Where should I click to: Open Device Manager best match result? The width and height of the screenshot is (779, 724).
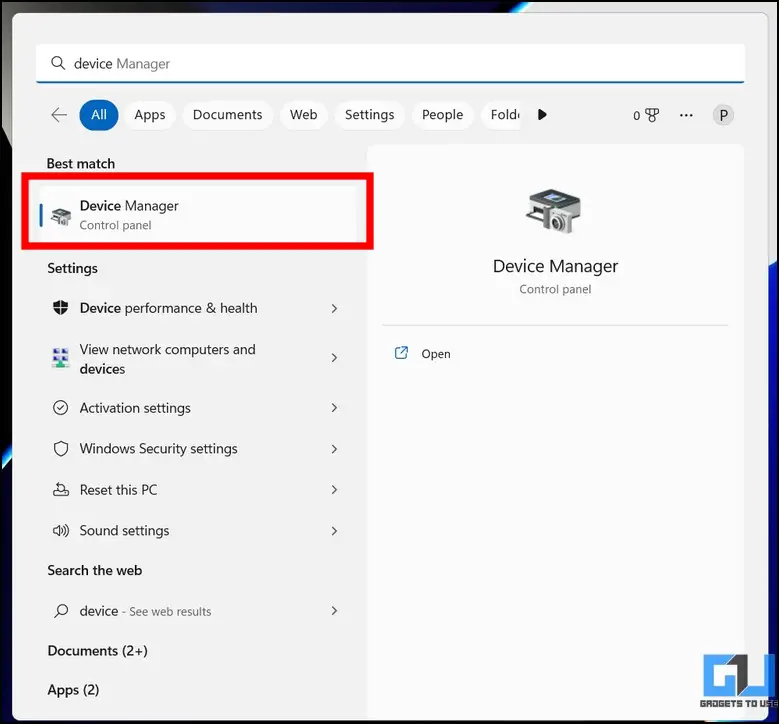coord(198,215)
